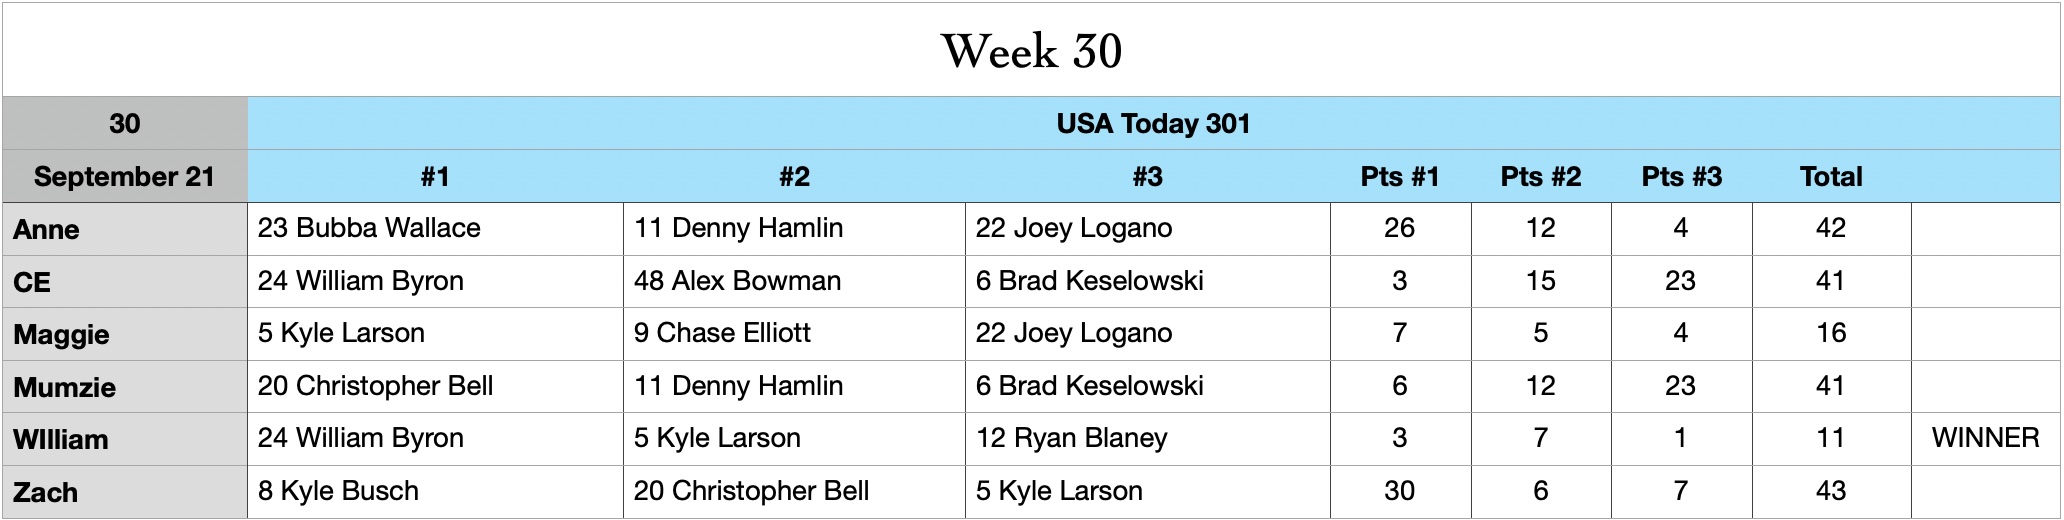Select Maggie's total of 16

point(1830,333)
